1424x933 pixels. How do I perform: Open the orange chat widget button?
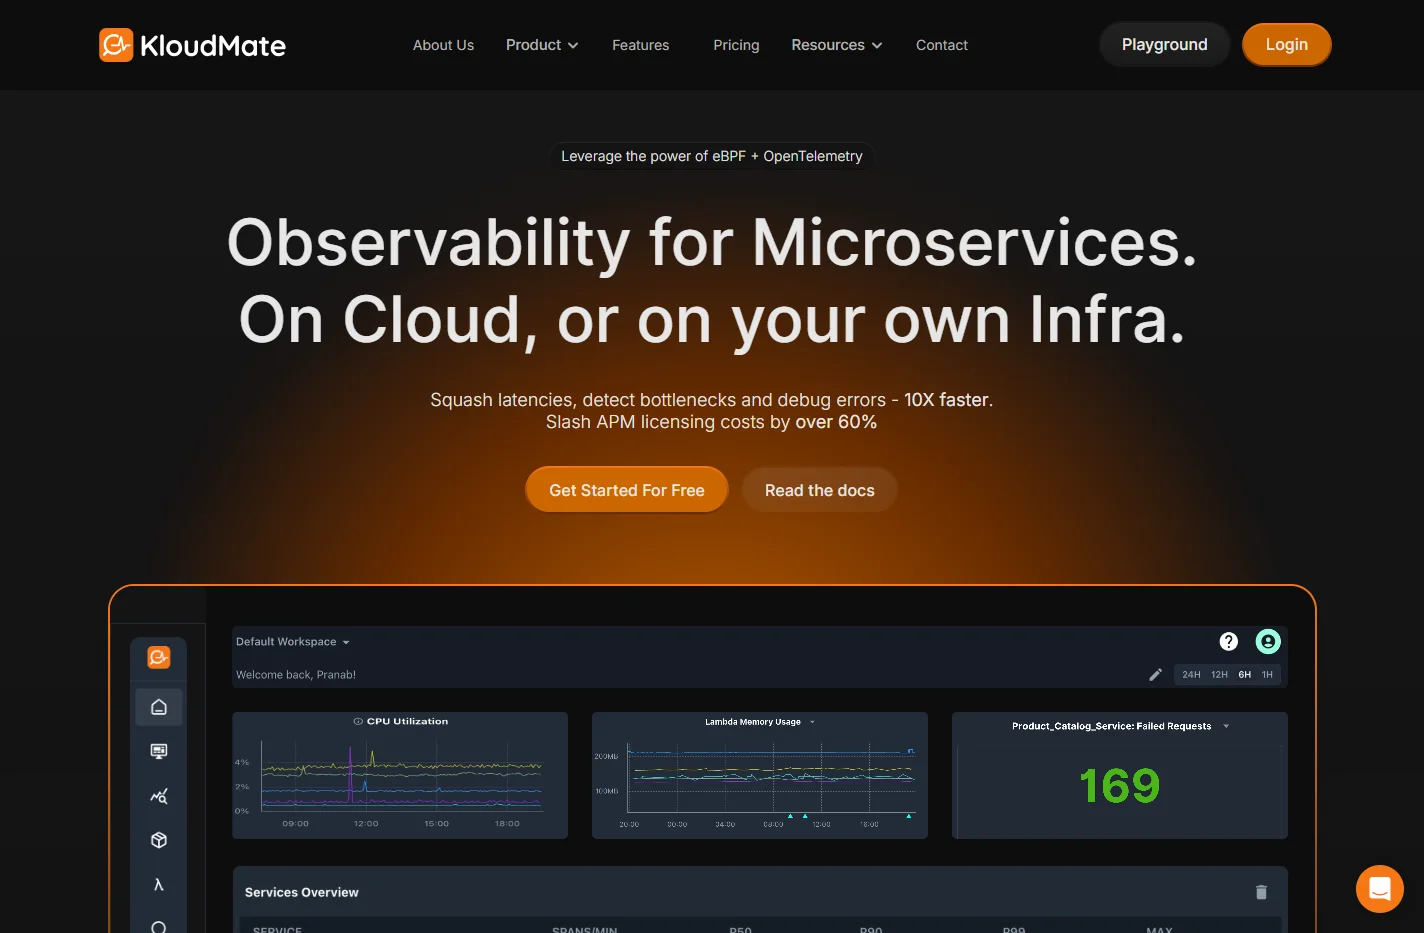click(x=1380, y=888)
